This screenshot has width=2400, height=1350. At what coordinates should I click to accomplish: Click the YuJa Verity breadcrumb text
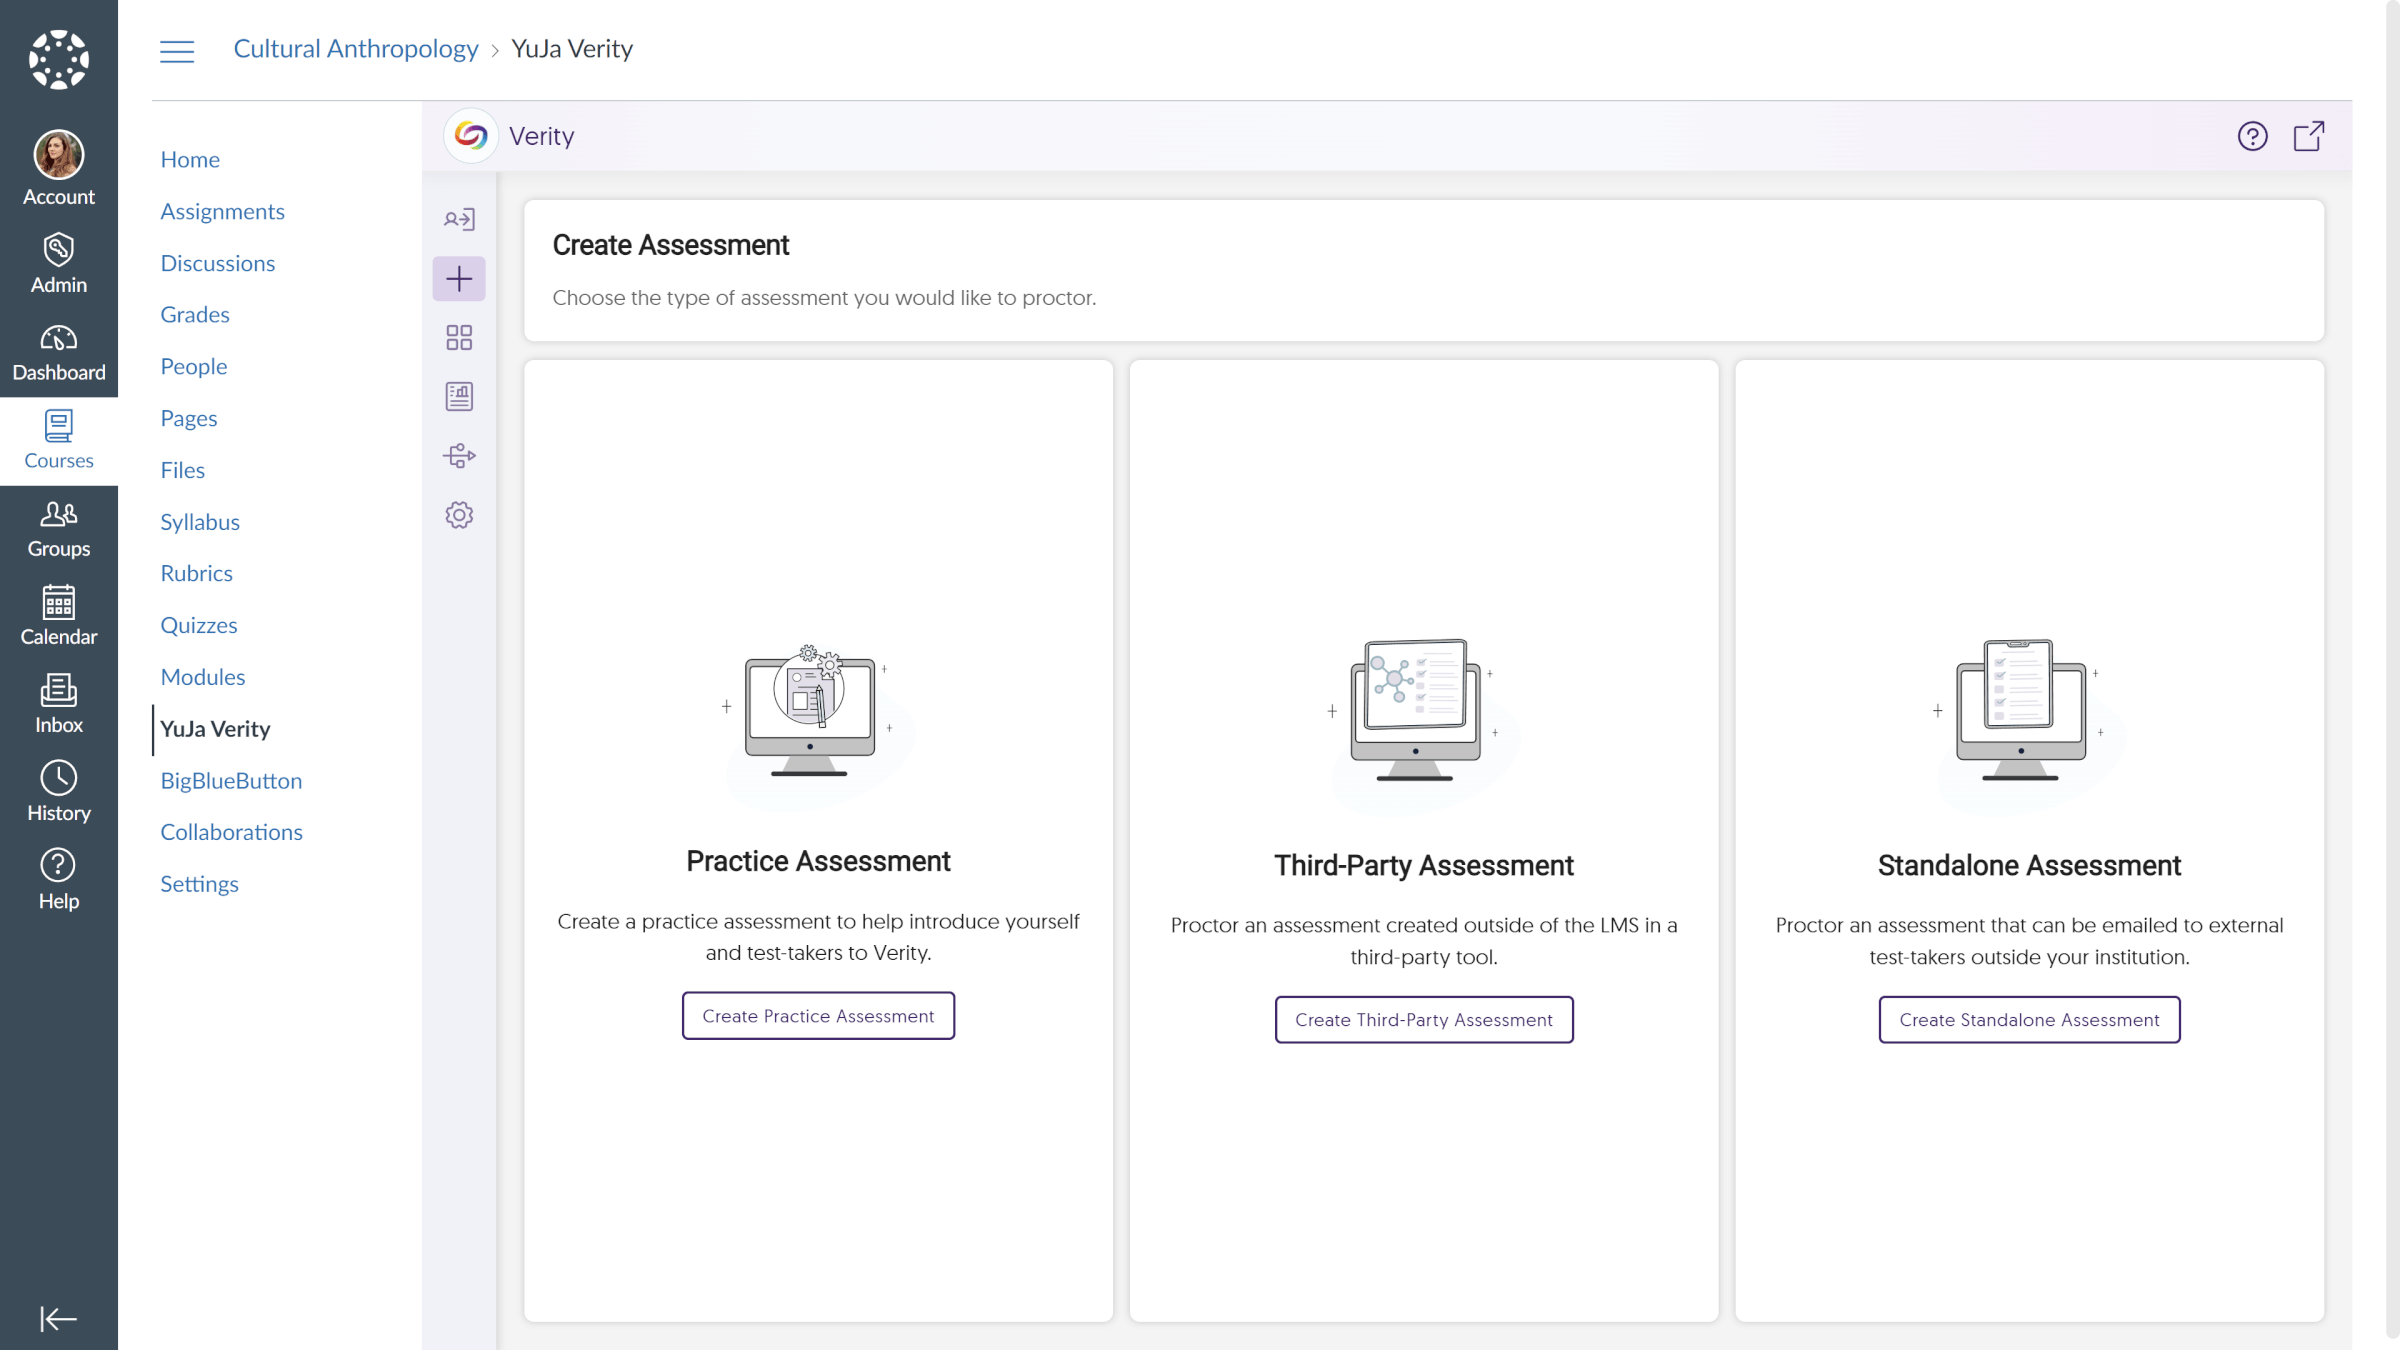[572, 49]
